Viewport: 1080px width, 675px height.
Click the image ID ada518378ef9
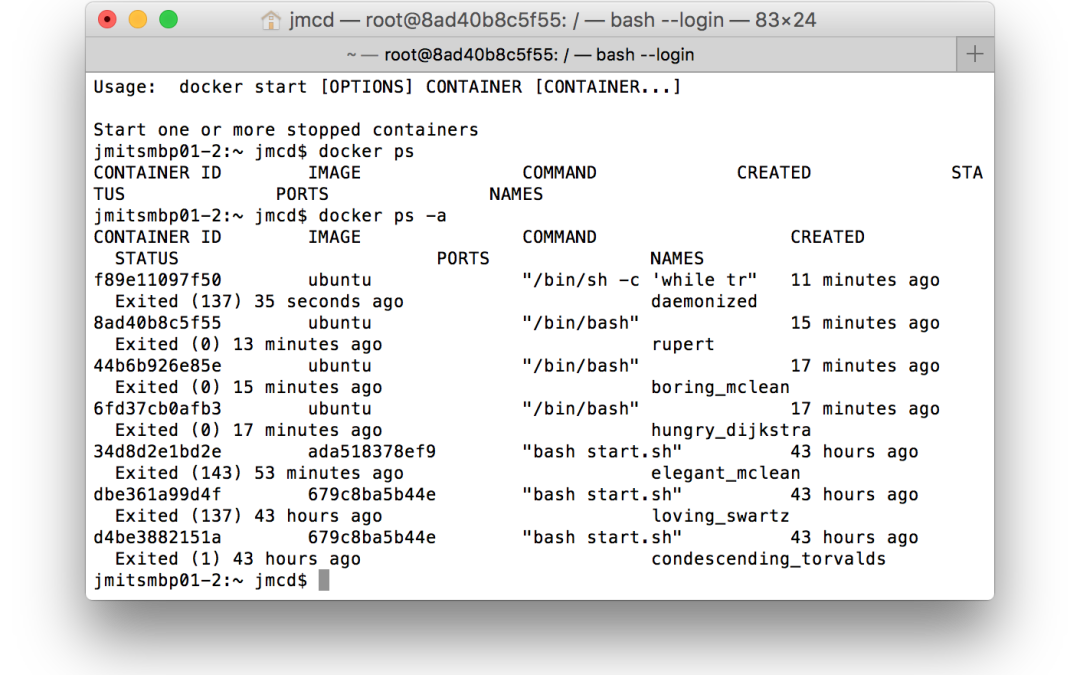coord(385,451)
